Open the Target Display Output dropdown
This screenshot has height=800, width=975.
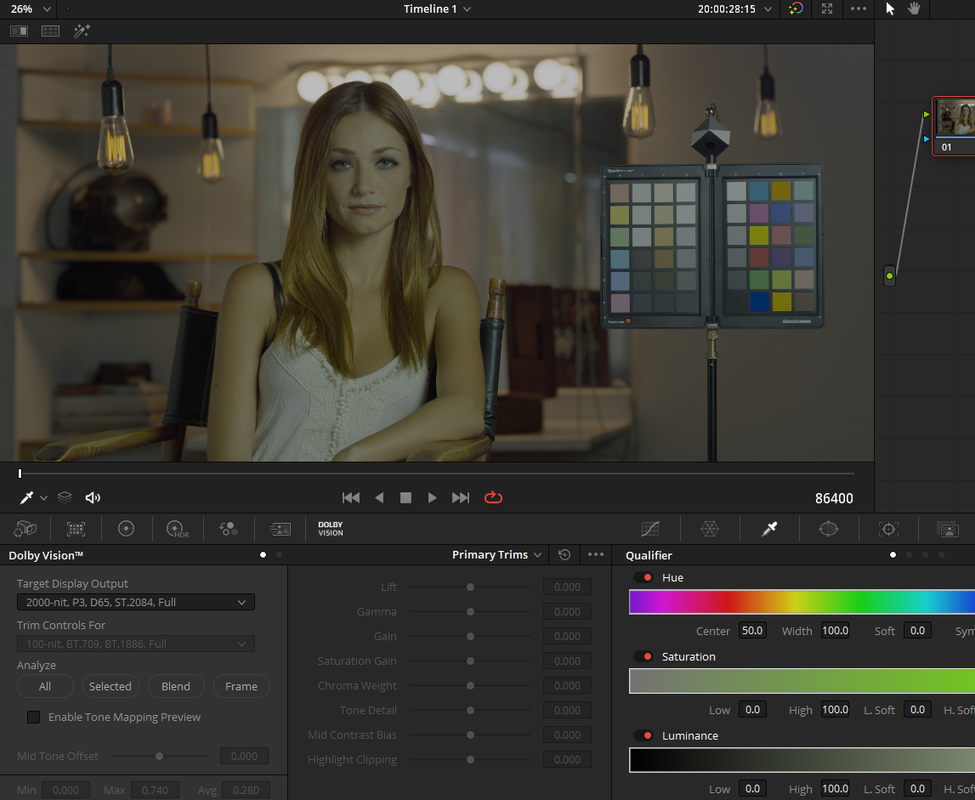click(x=136, y=602)
